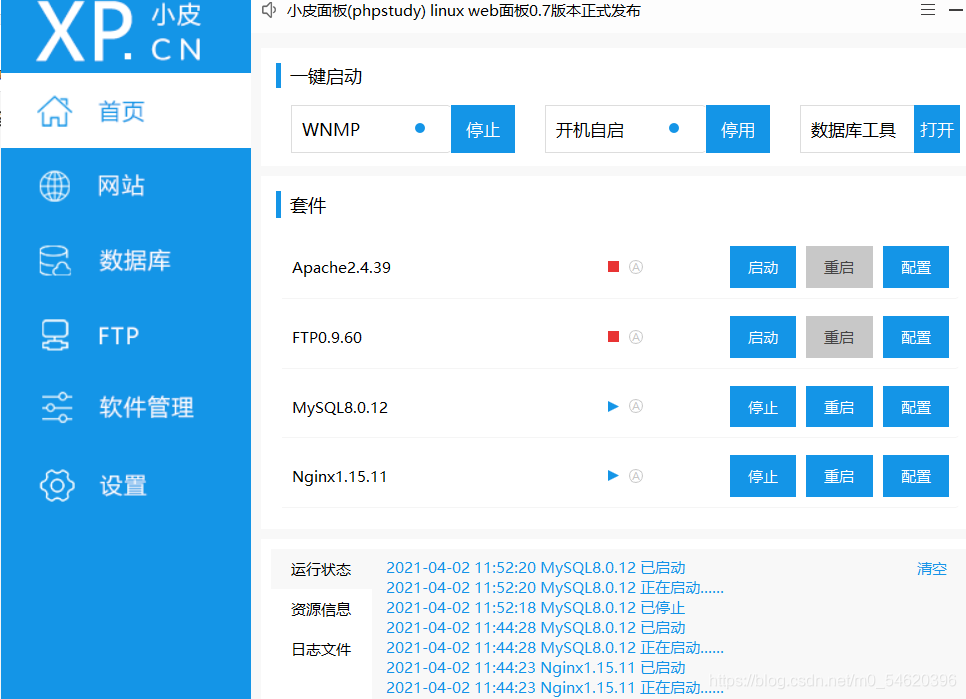This screenshot has width=966, height=699.
Task: Click the WNMP status dot
Action: click(x=420, y=128)
